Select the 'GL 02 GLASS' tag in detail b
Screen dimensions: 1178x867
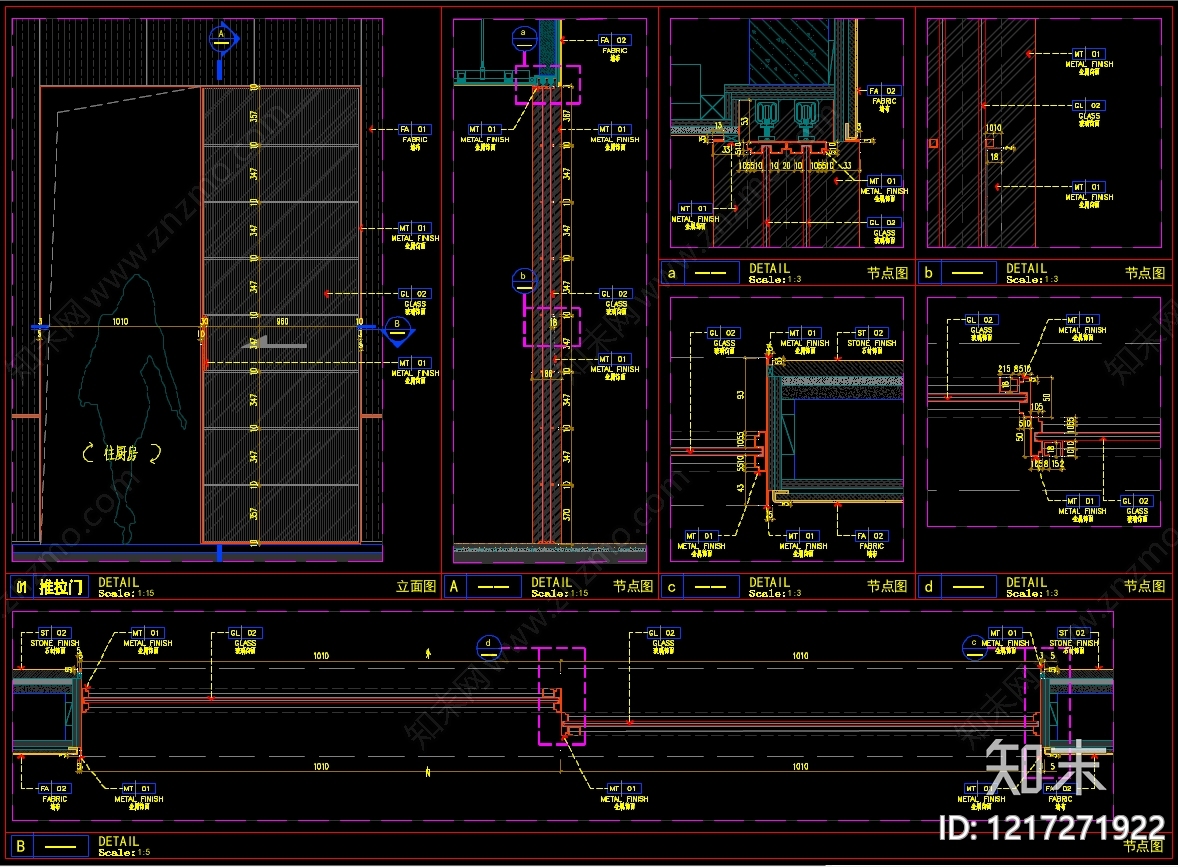[x=1089, y=113]
